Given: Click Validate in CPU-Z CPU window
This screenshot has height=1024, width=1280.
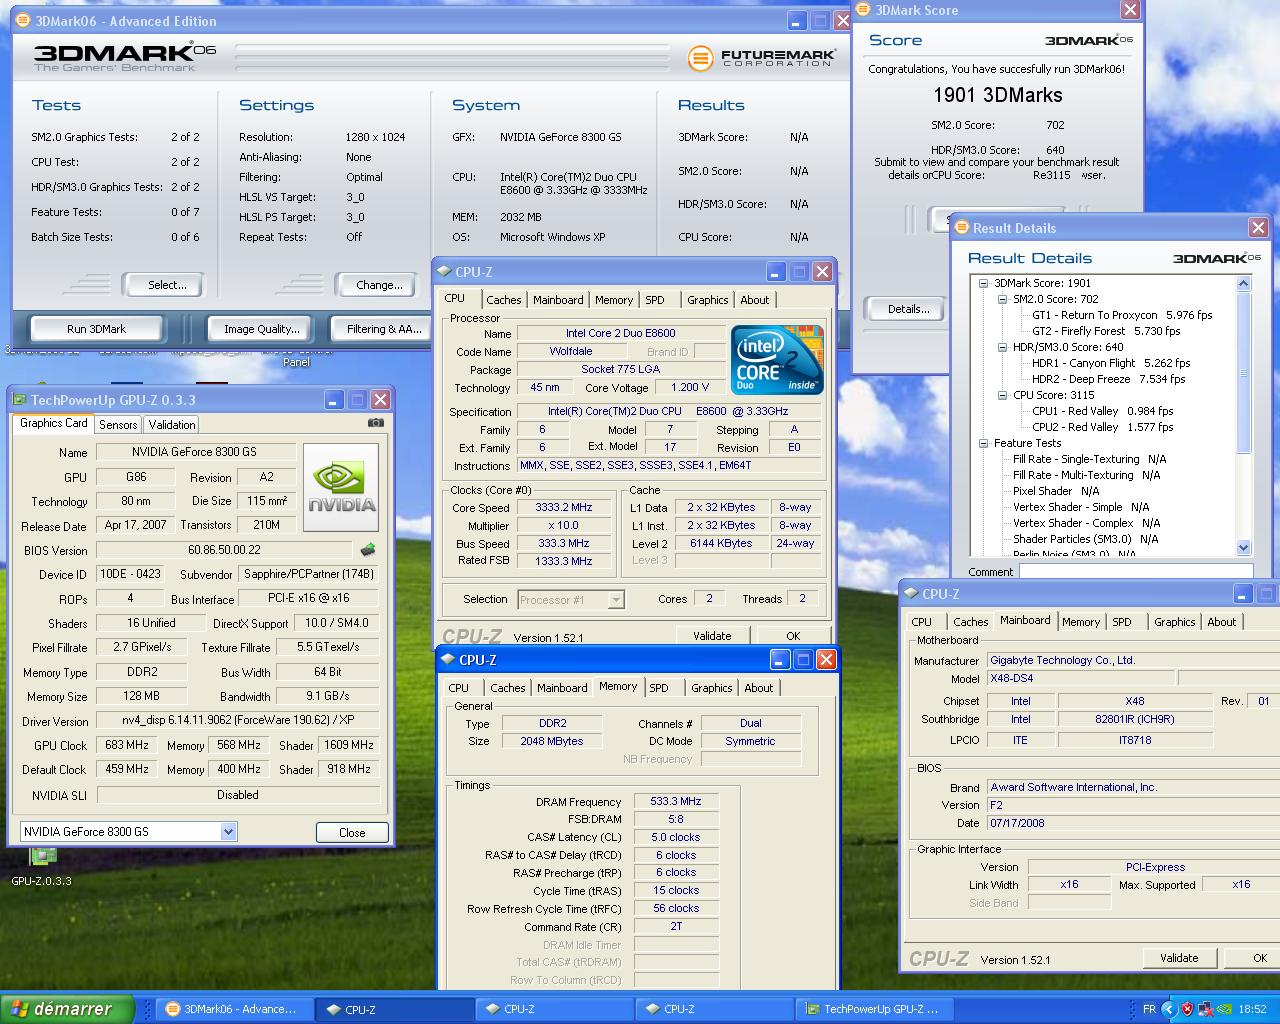Looking at the screenshot, I should point(712,636).
